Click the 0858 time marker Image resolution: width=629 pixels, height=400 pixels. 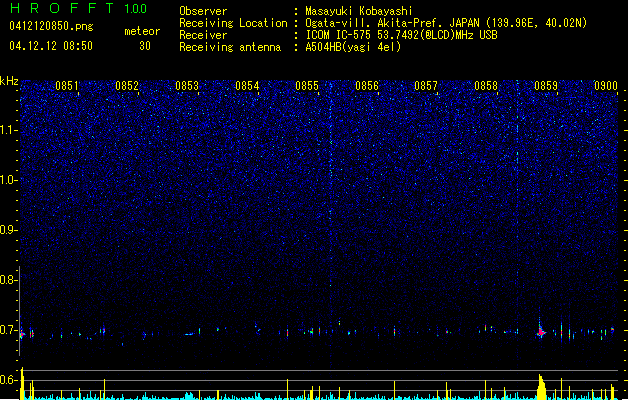[x=486, y=86]
